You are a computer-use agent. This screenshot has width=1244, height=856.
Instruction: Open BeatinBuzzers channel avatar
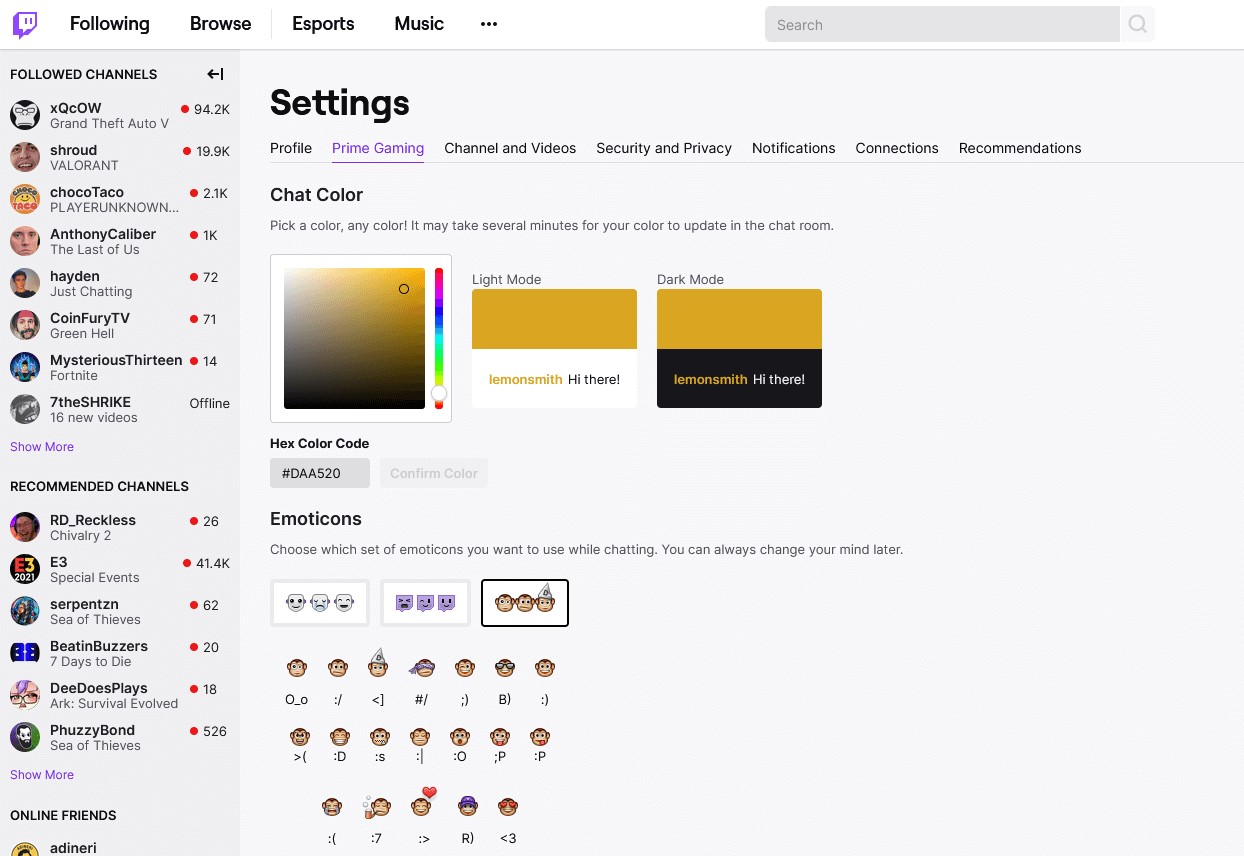25,653
